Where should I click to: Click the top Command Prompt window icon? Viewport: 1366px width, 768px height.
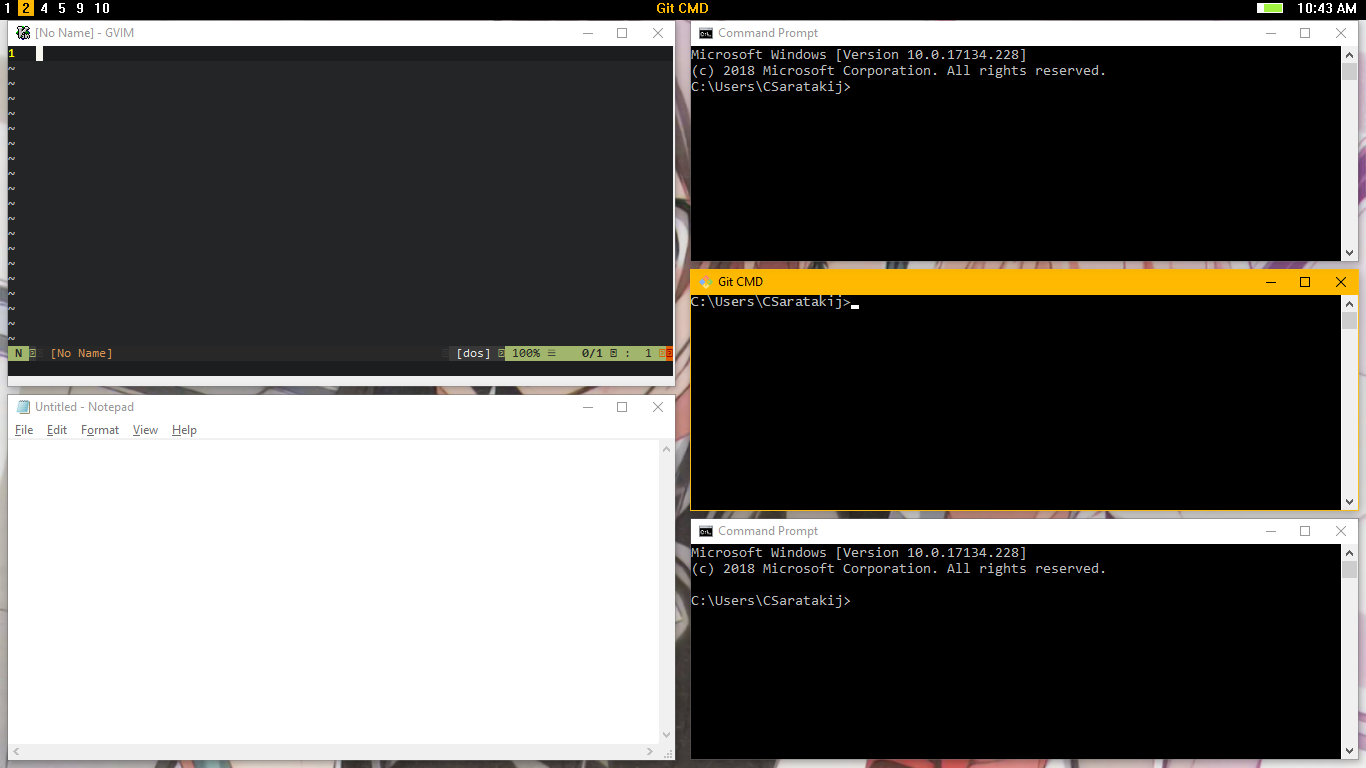click(x=706, y=33)
